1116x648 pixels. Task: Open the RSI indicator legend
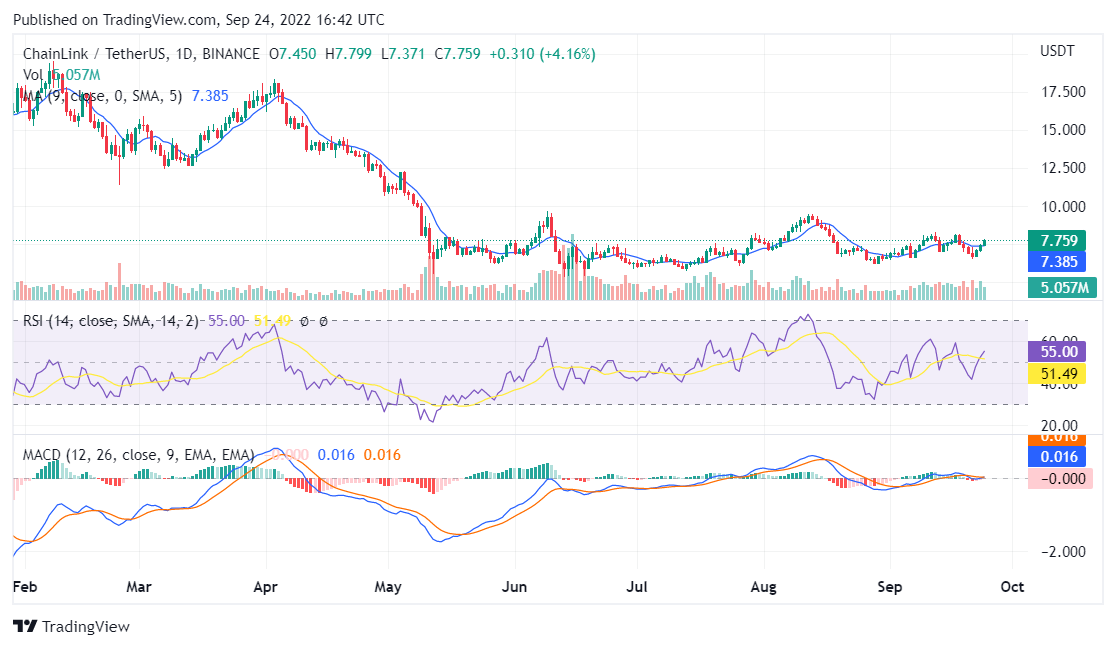coord(111,321)
